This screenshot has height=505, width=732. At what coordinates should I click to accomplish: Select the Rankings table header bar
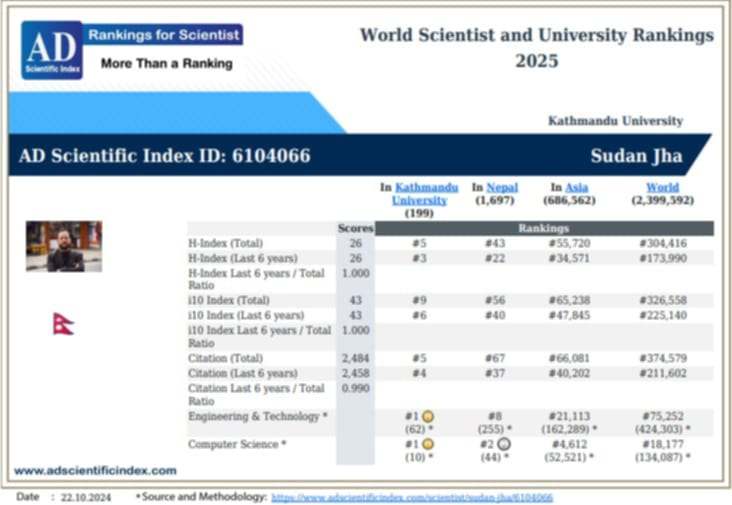[x=544, y=228]
